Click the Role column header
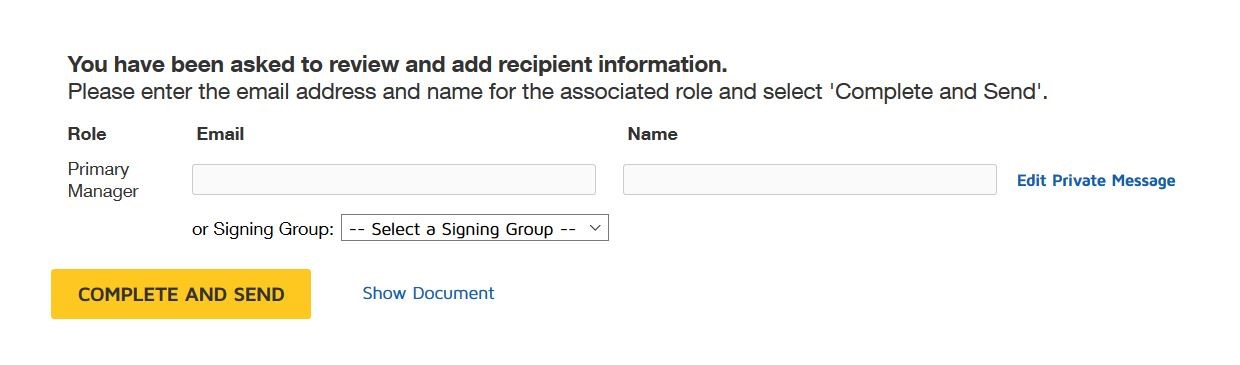 tap(87, 134)
